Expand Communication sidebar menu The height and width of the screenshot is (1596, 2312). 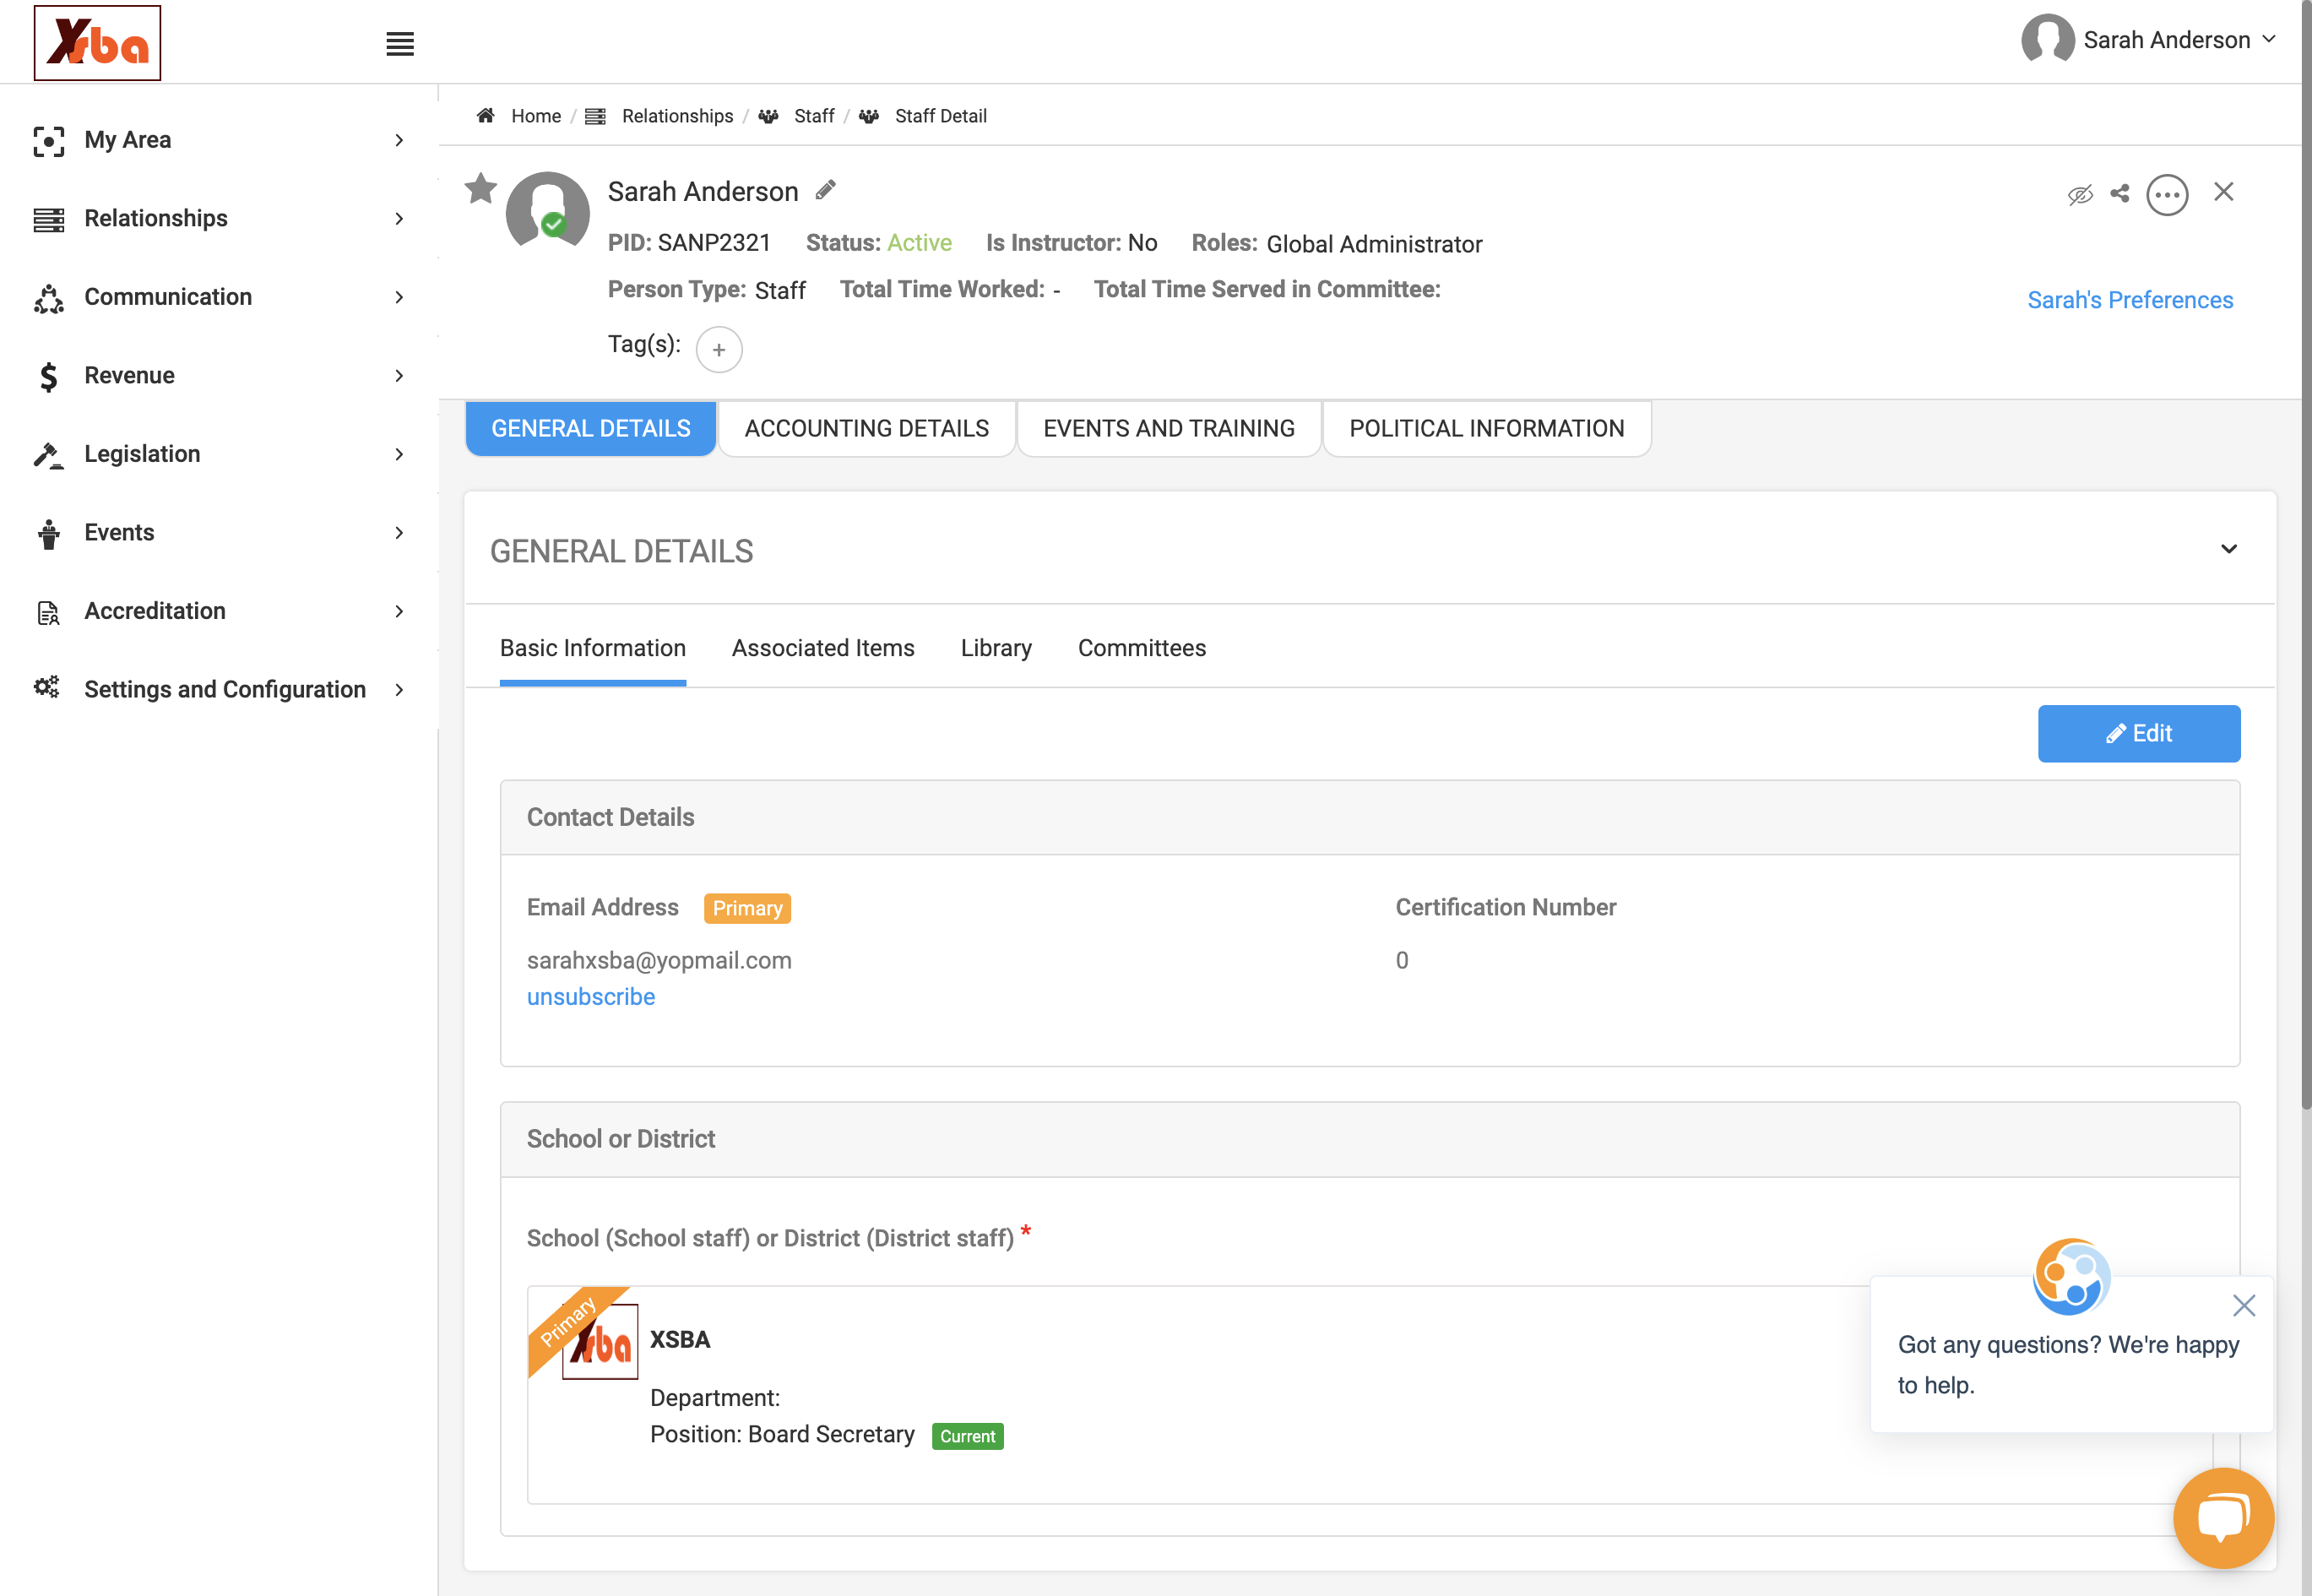[220, 297]
